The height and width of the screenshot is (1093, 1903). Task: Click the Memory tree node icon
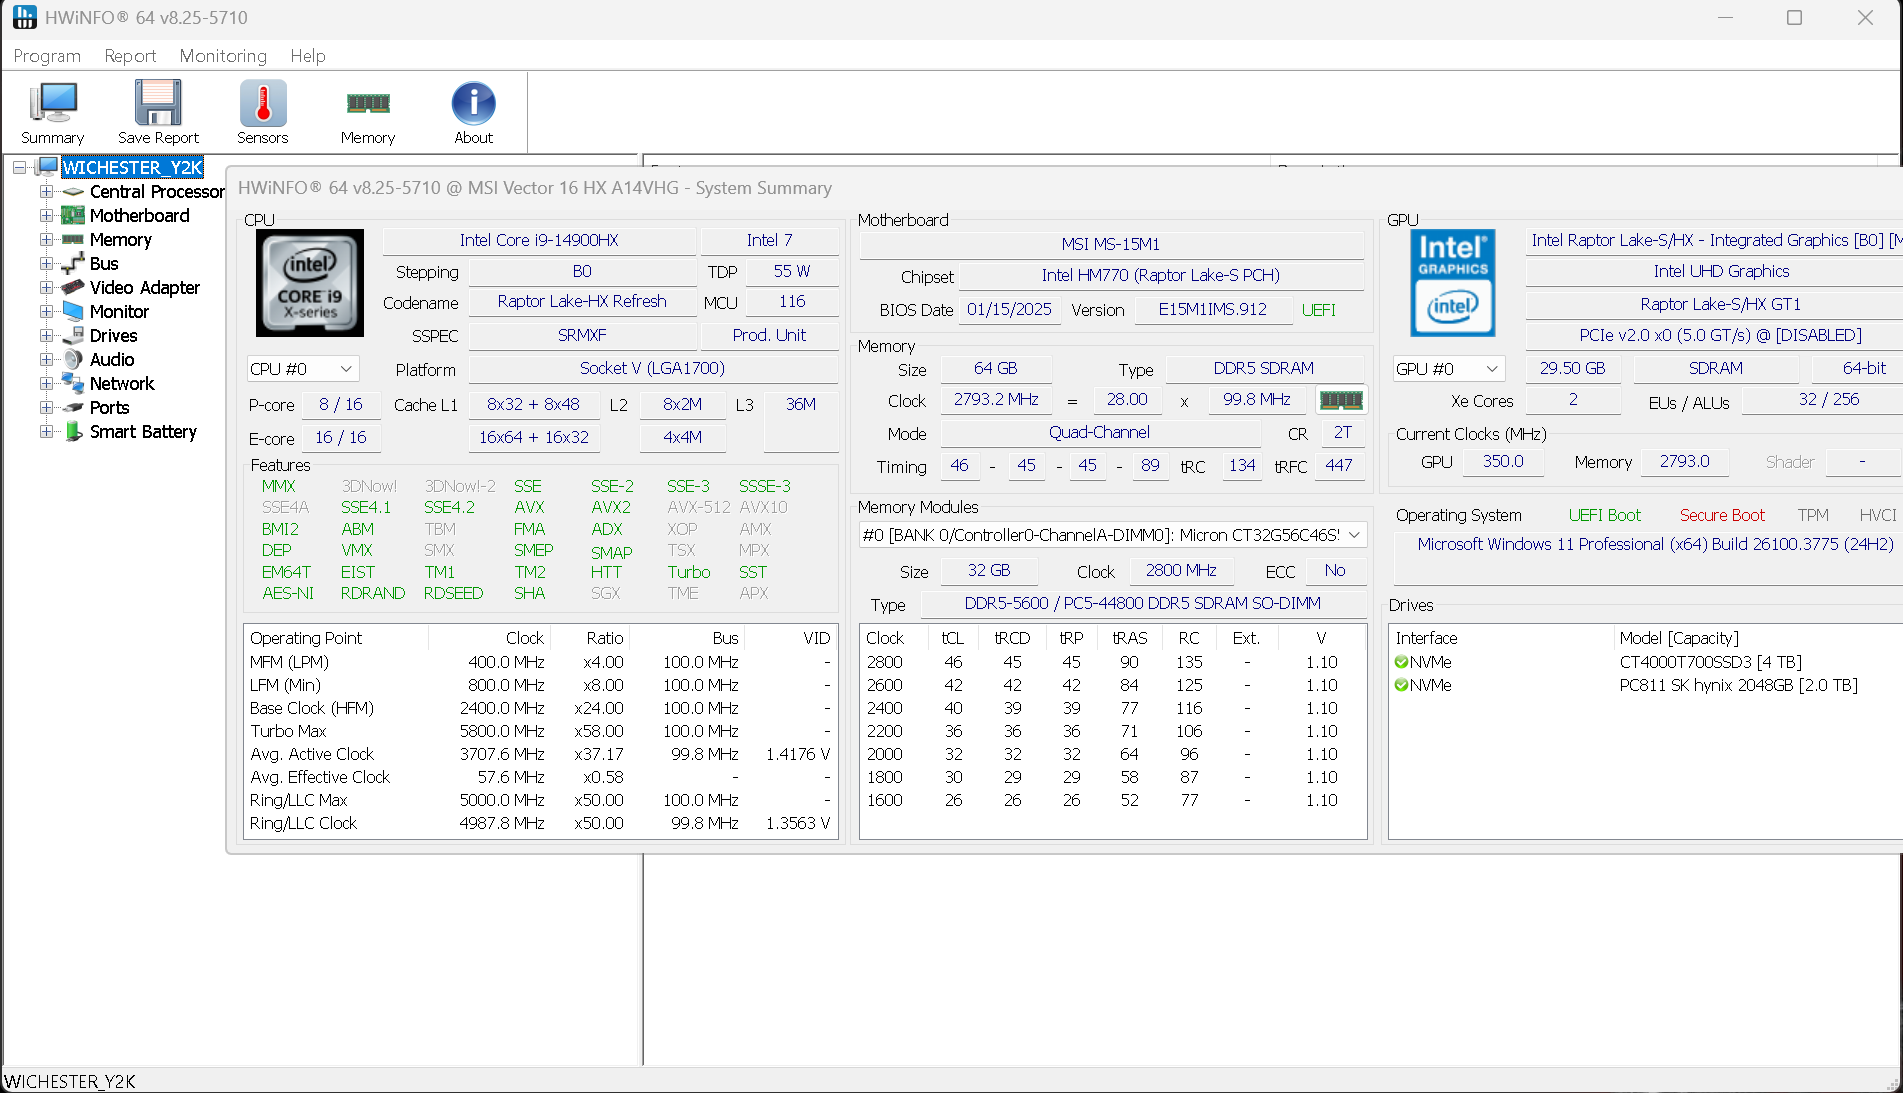(73, 240)
